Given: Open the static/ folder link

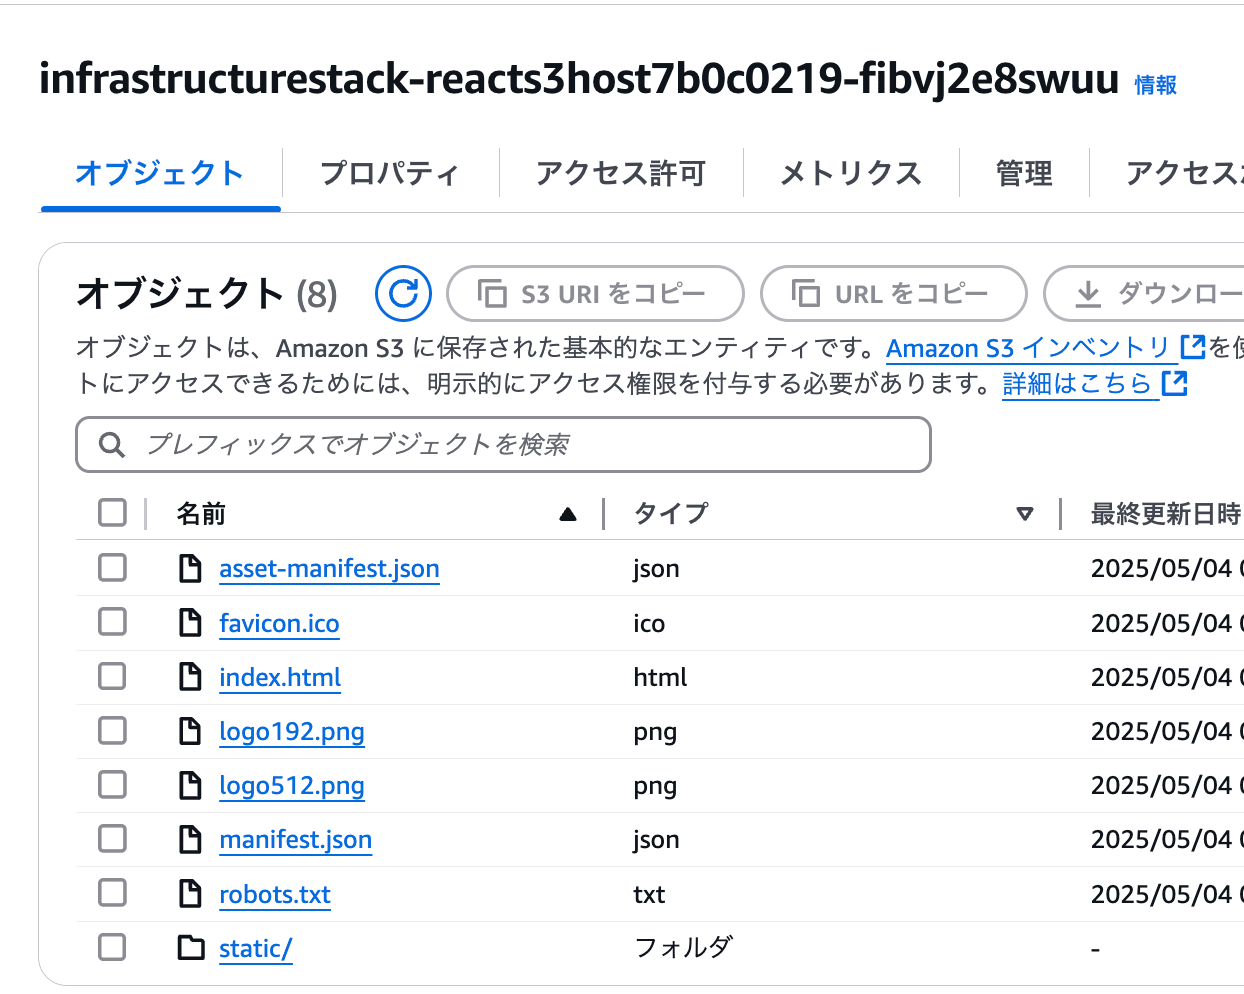Looking at the screenshot, I should coord(256,948).
